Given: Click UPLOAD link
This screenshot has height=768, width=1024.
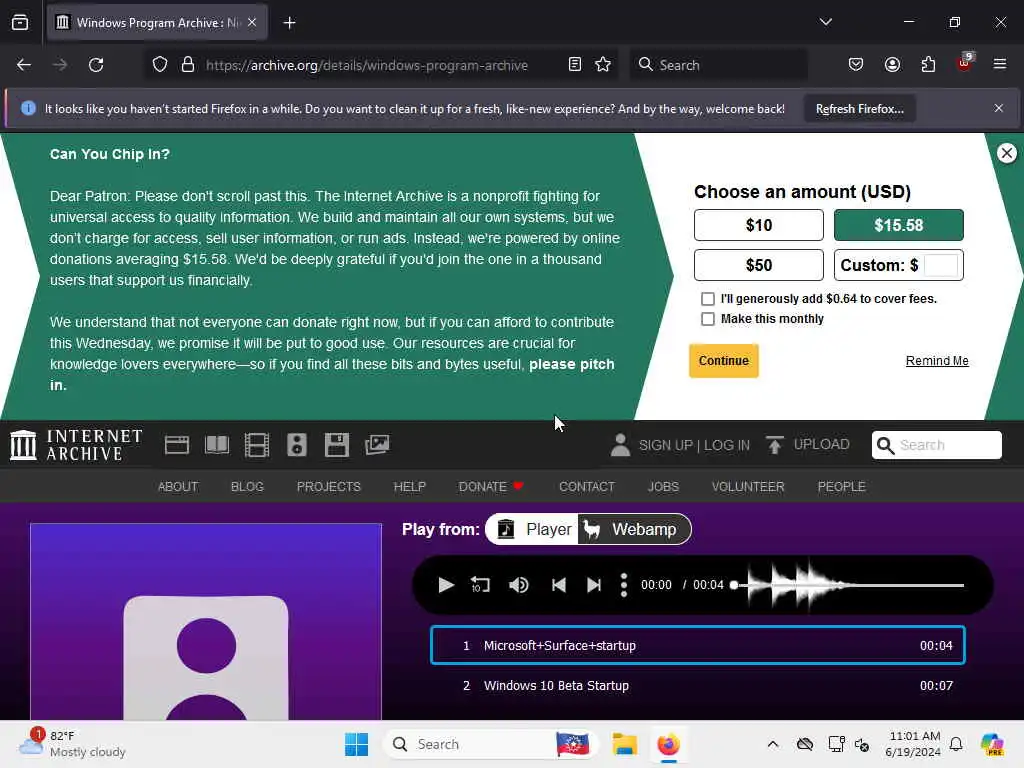Looking at the screenshot, I should click(822, 445).
